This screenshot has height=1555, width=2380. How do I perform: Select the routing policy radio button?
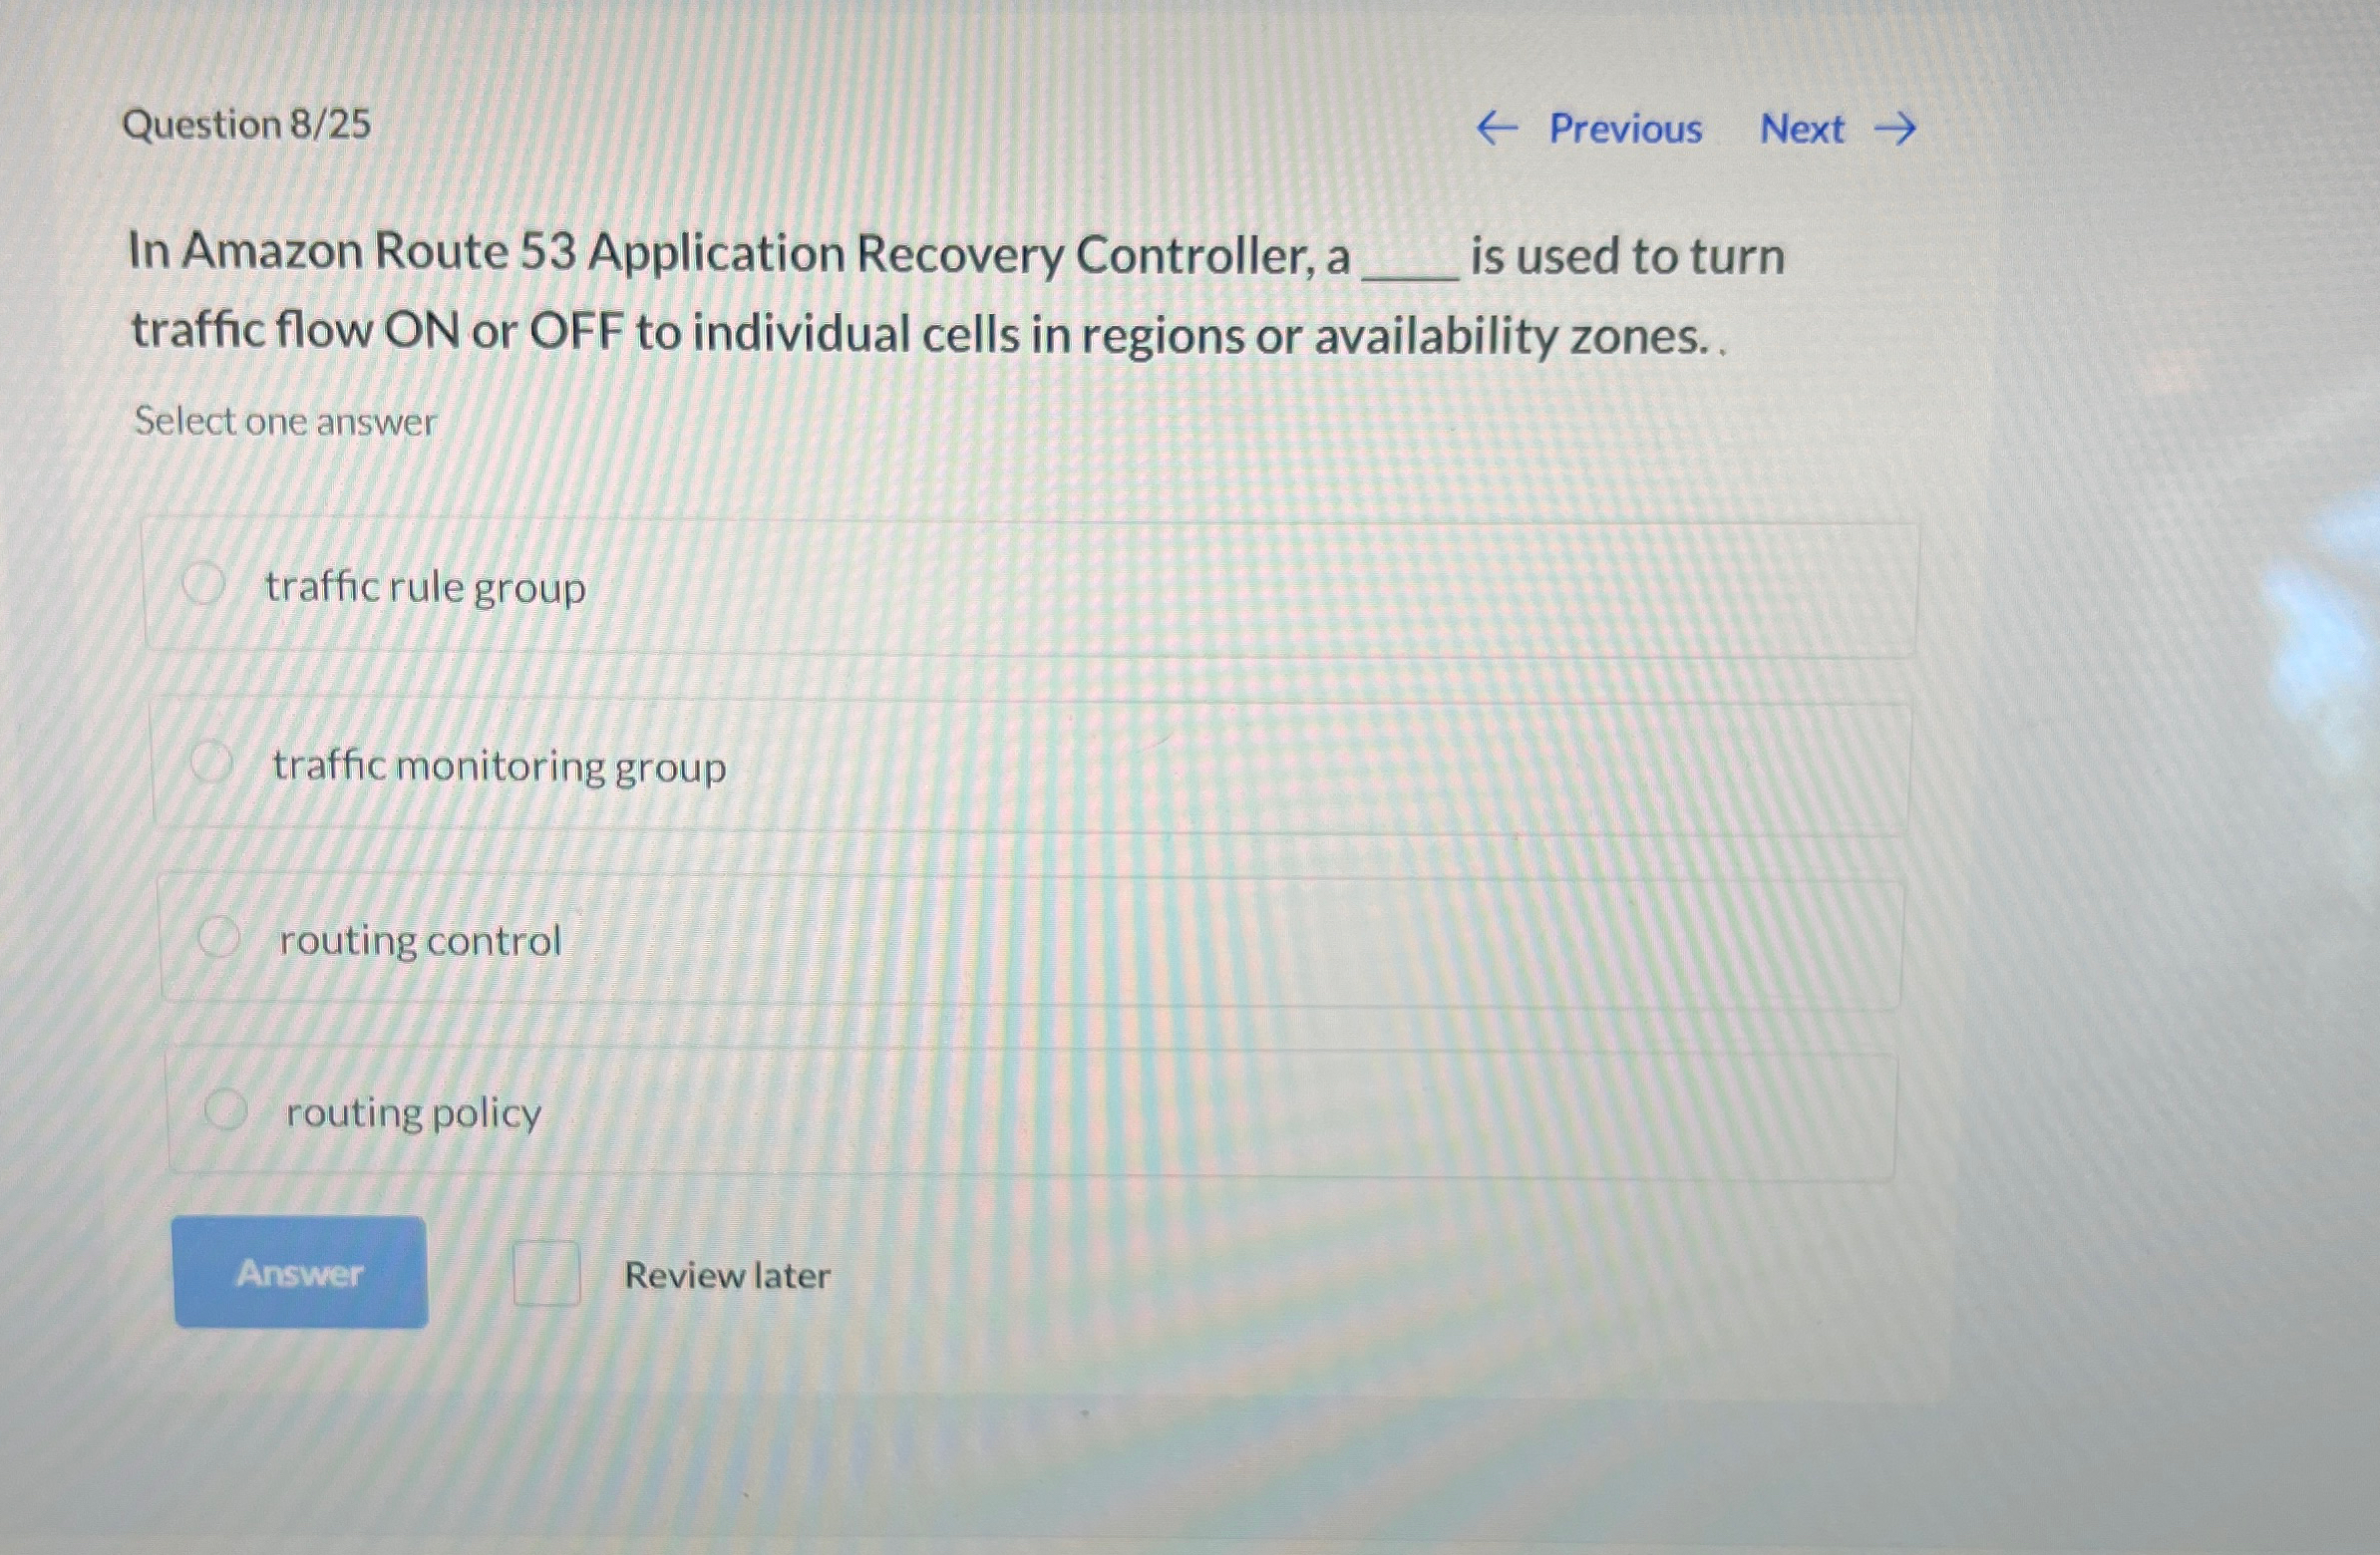[x=228, y=1104]
